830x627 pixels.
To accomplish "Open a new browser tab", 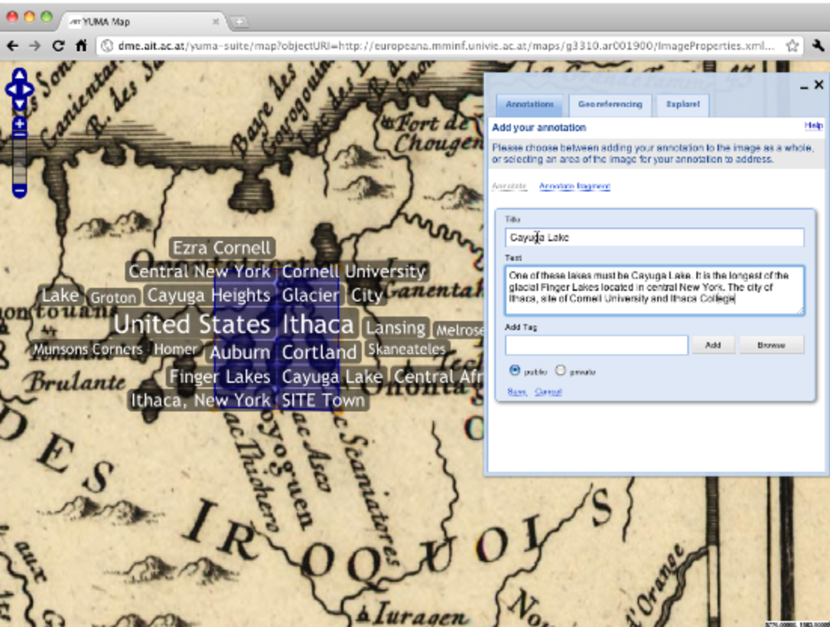I will (x=239, y=22).
